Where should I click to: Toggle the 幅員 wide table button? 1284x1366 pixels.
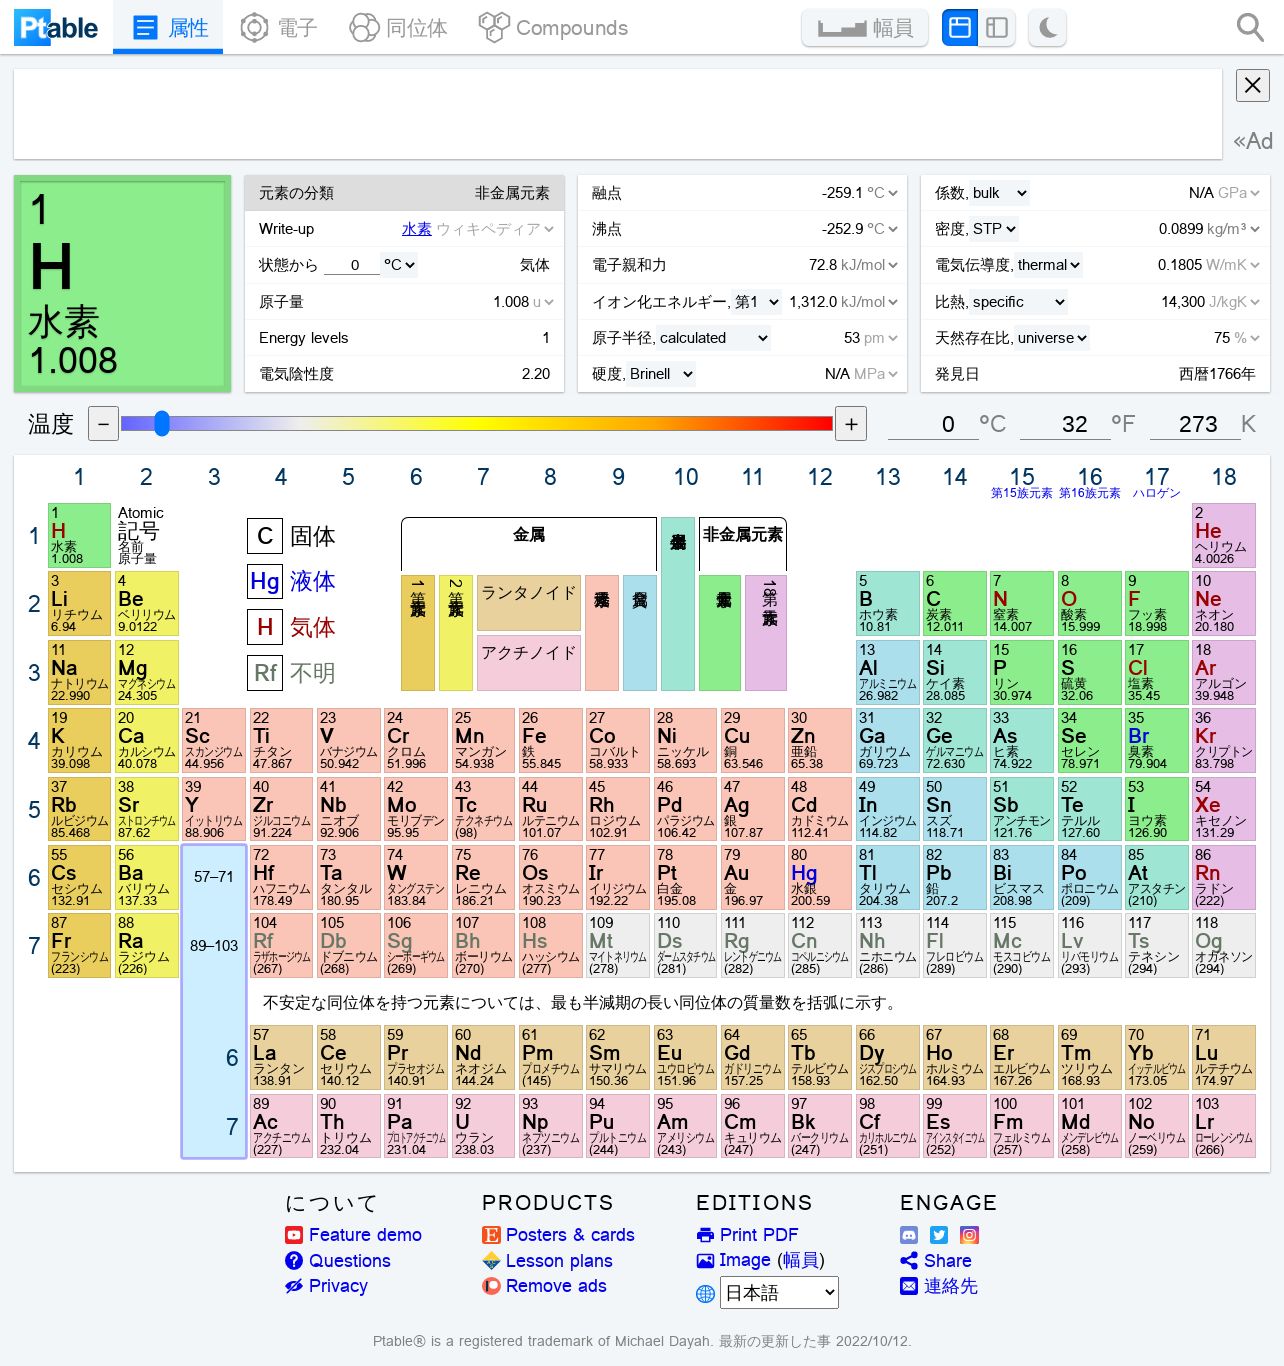(865, 28)
